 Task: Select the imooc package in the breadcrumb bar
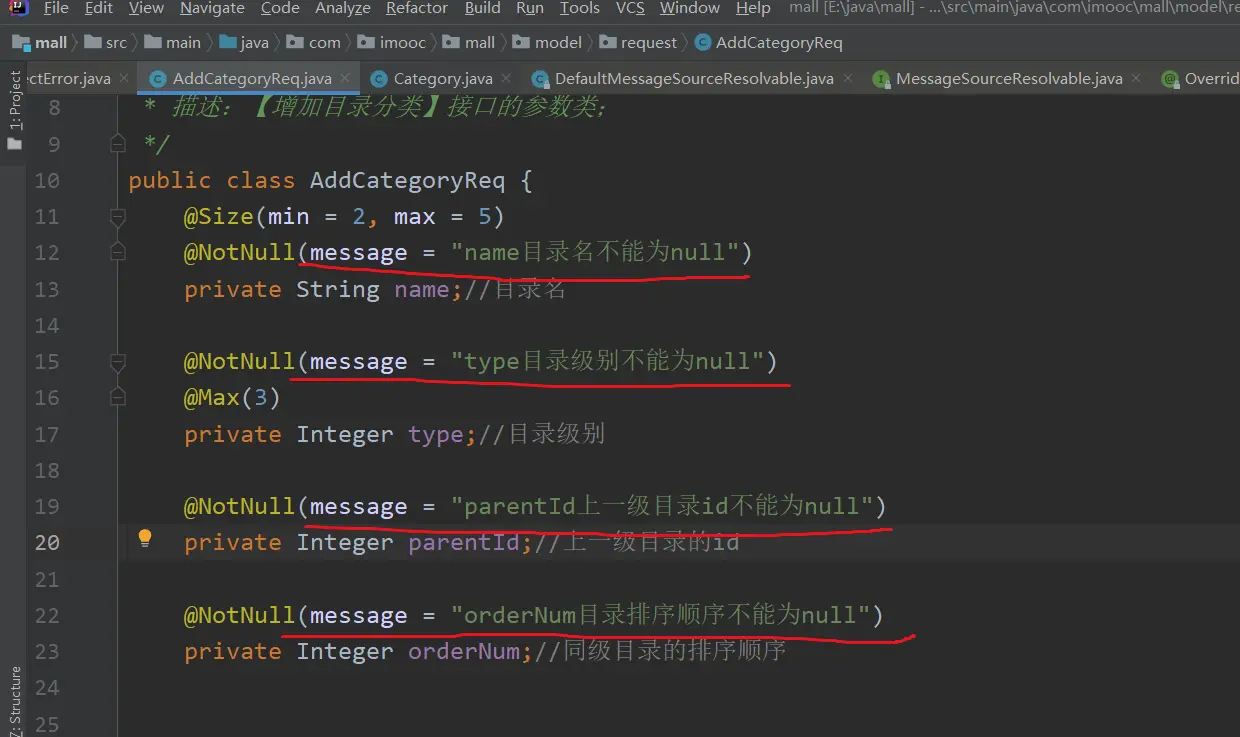tap(402, 43)
